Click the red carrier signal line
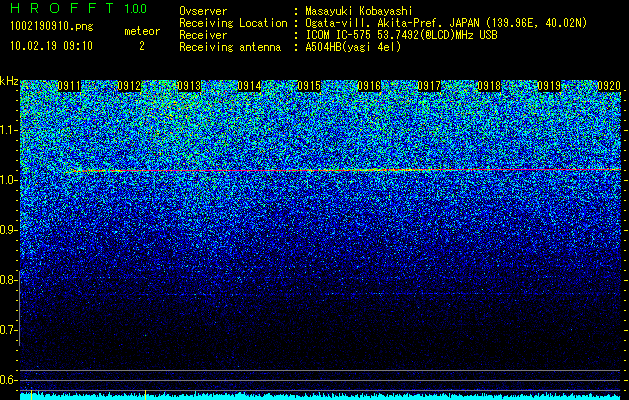Image resolution: width=629 pixels, height=400 pixels. pyautogui.click(x=345, y=170)
